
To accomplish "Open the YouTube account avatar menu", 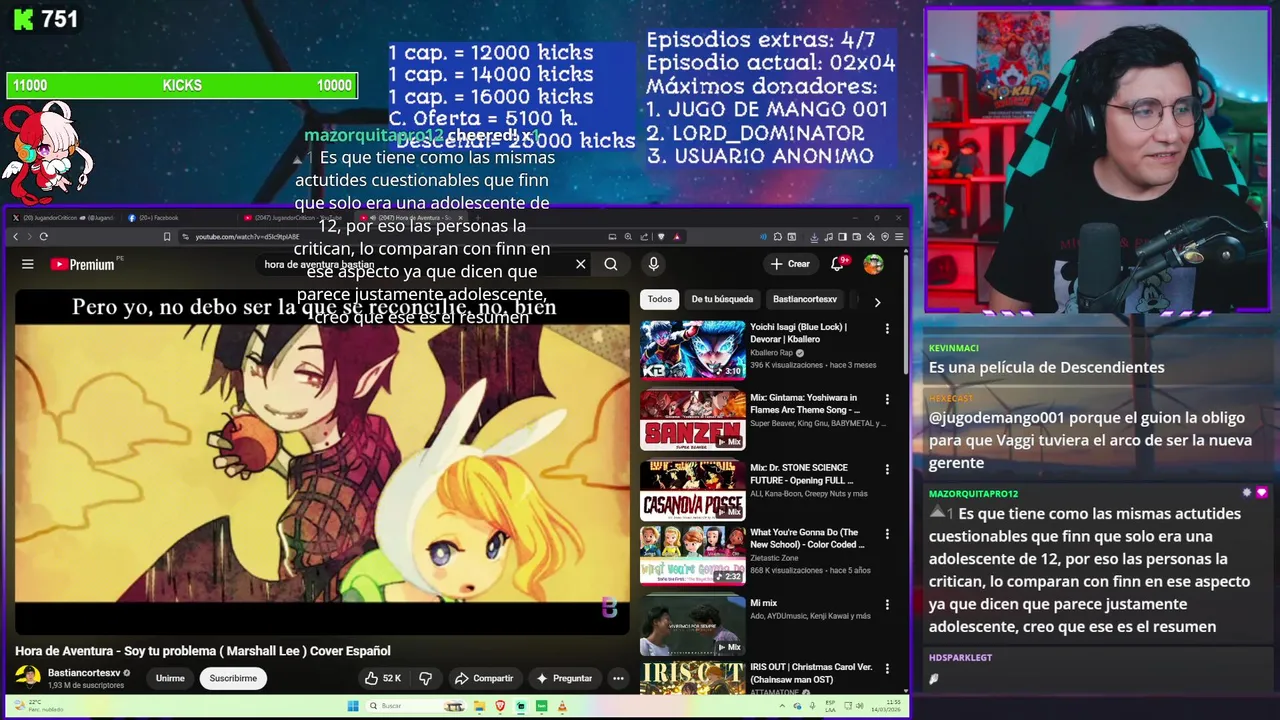I will coord(874,264).
